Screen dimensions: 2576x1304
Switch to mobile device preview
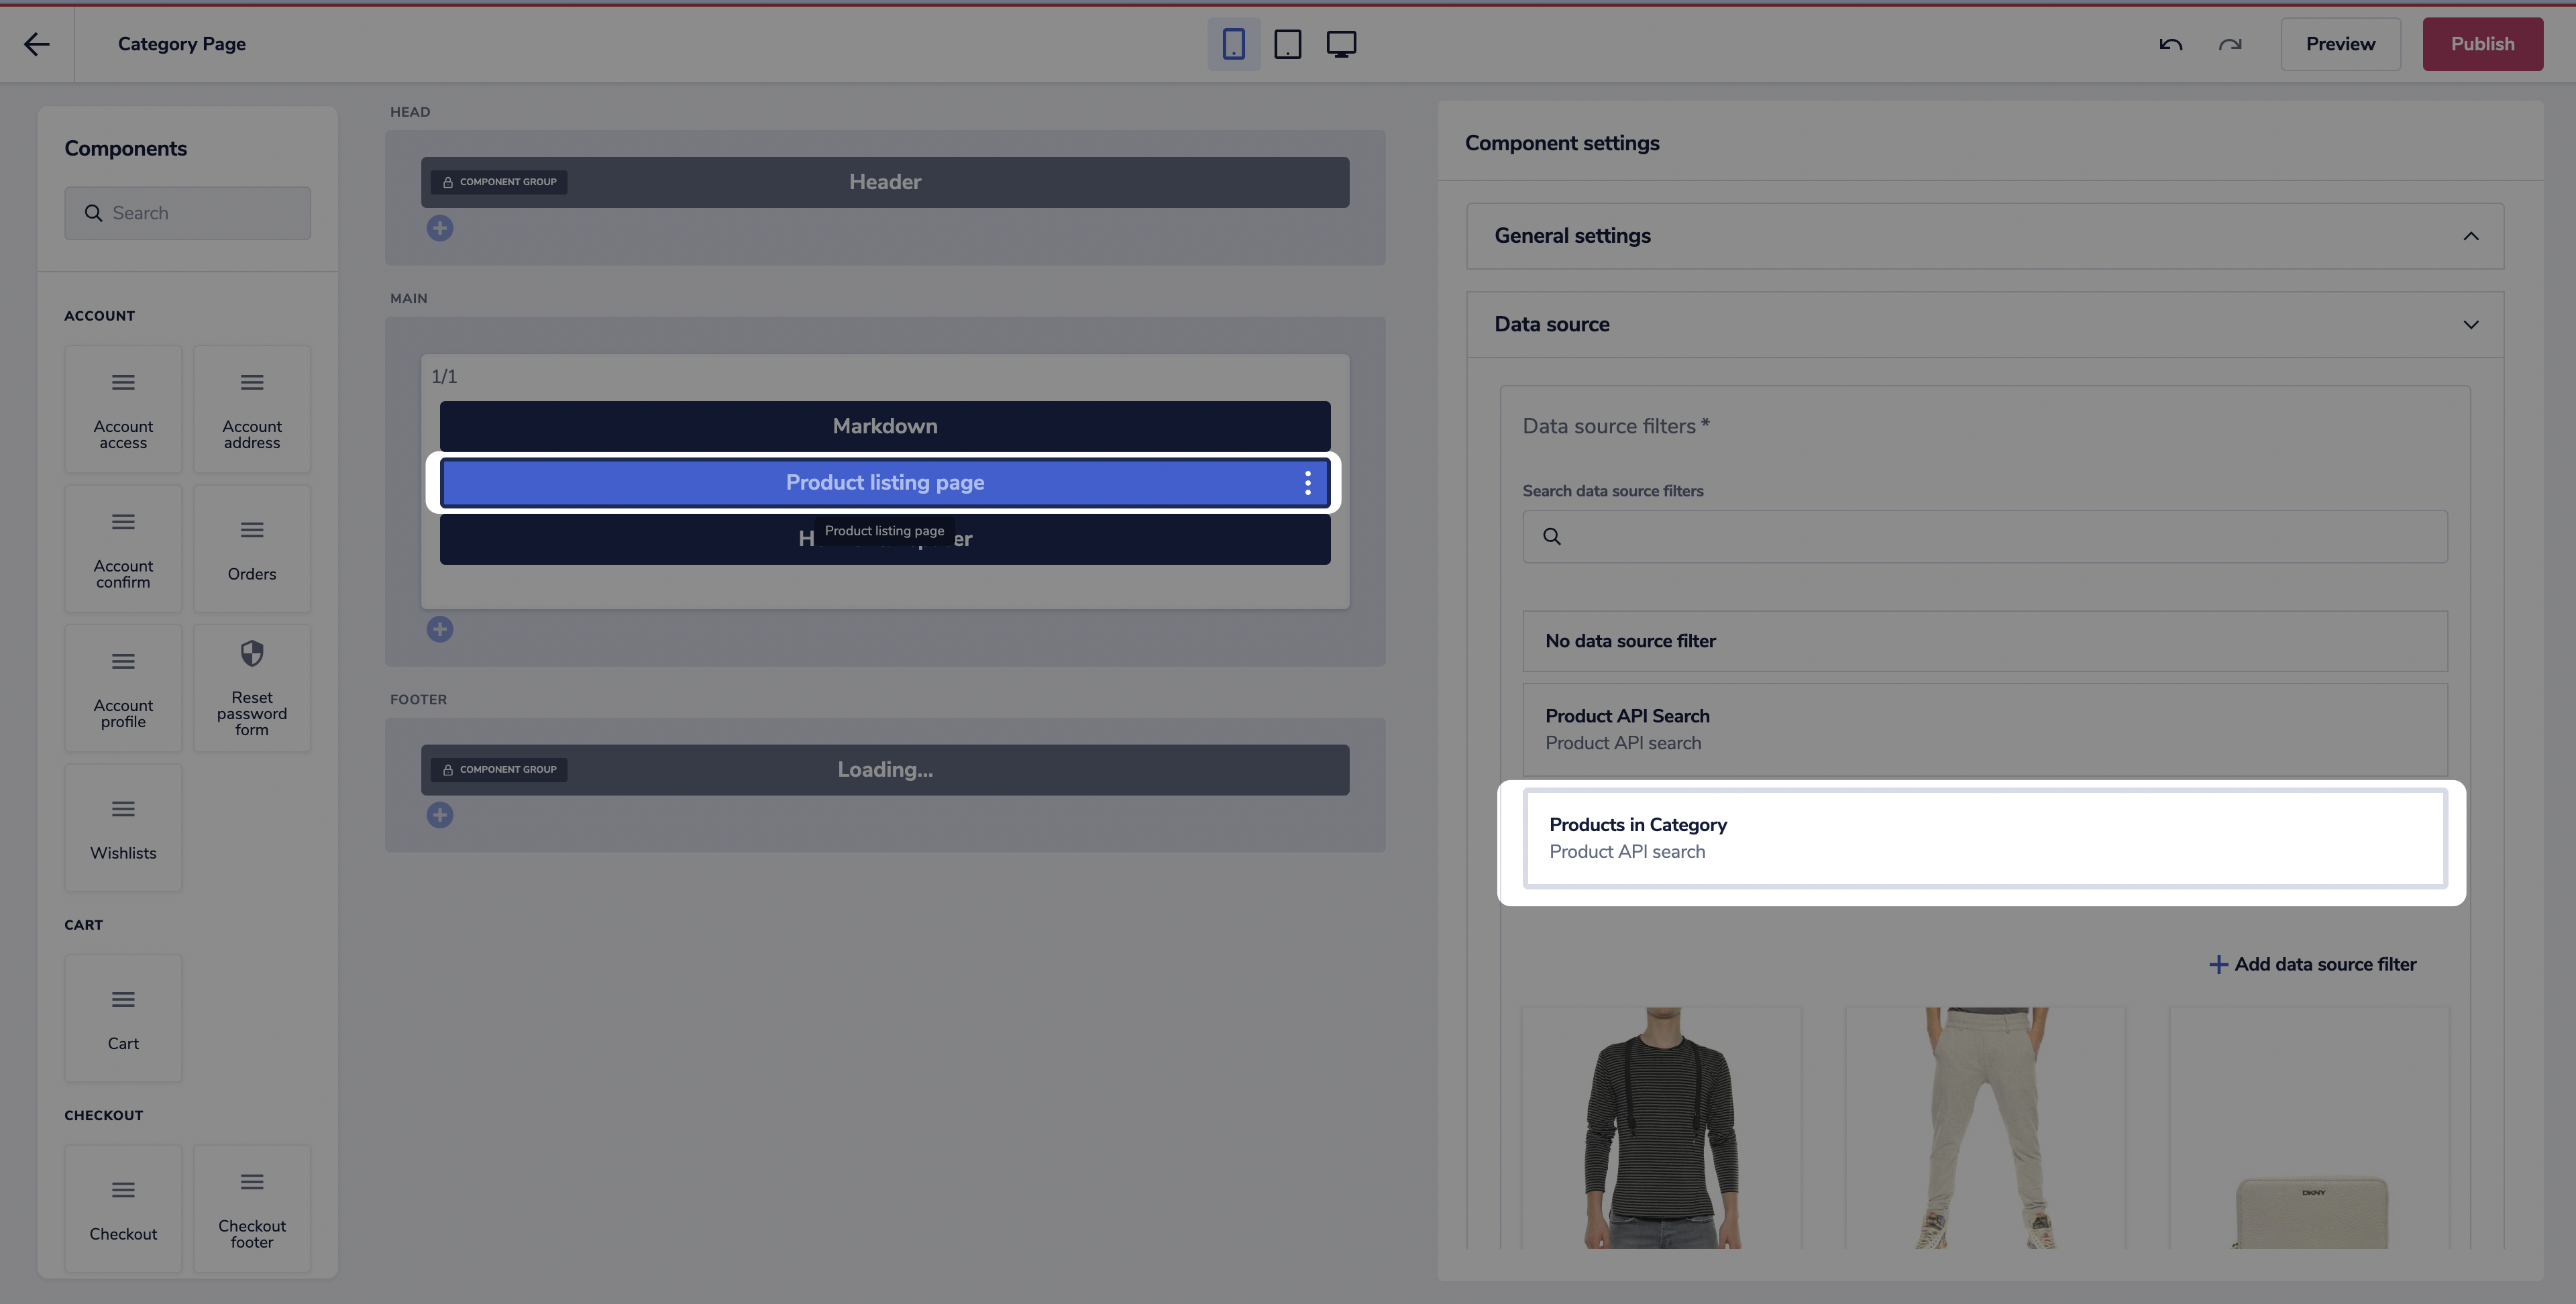pyautogui.click(x=1233, y=44)
